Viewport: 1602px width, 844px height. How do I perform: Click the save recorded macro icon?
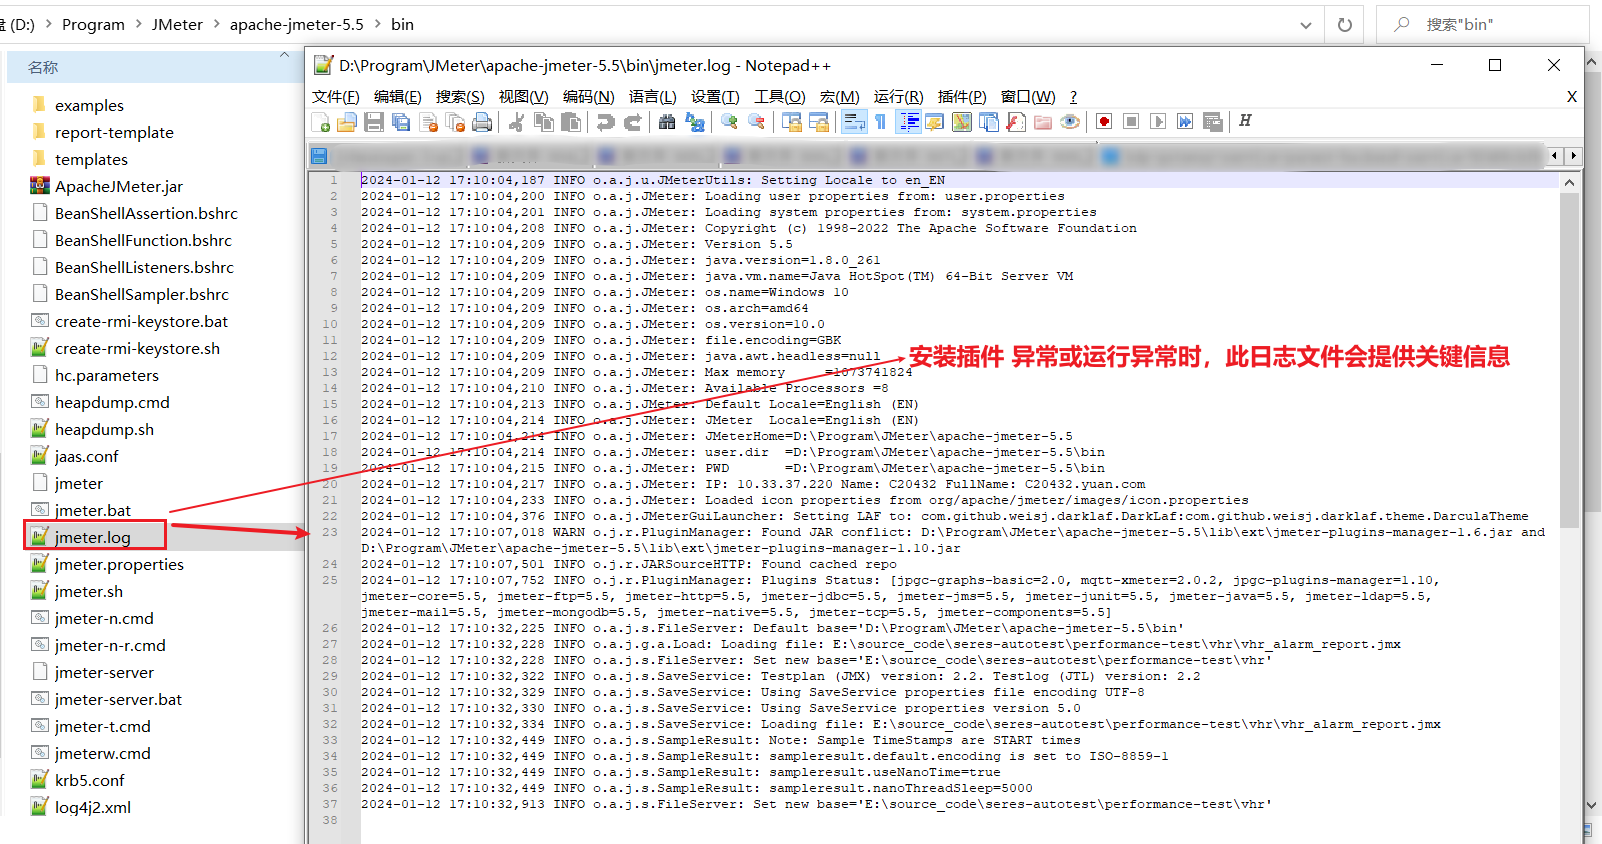1212,122
